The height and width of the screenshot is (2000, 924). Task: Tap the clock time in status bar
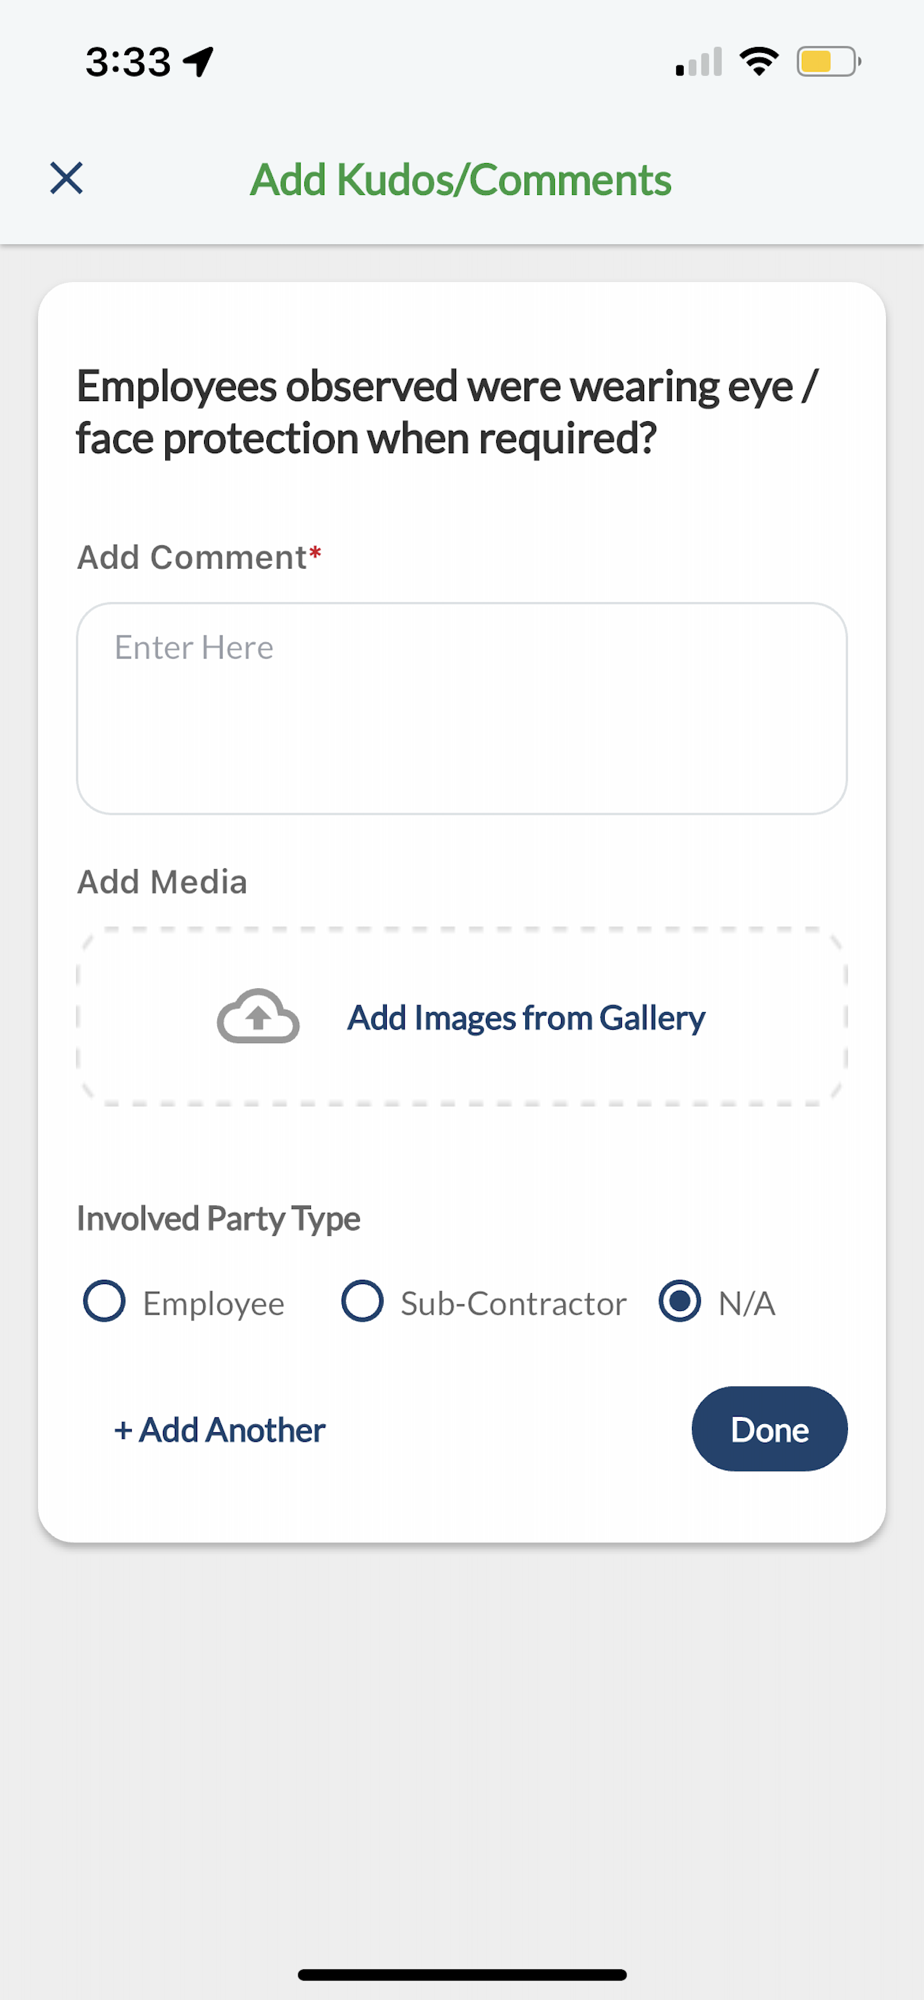tap(128, 62)
